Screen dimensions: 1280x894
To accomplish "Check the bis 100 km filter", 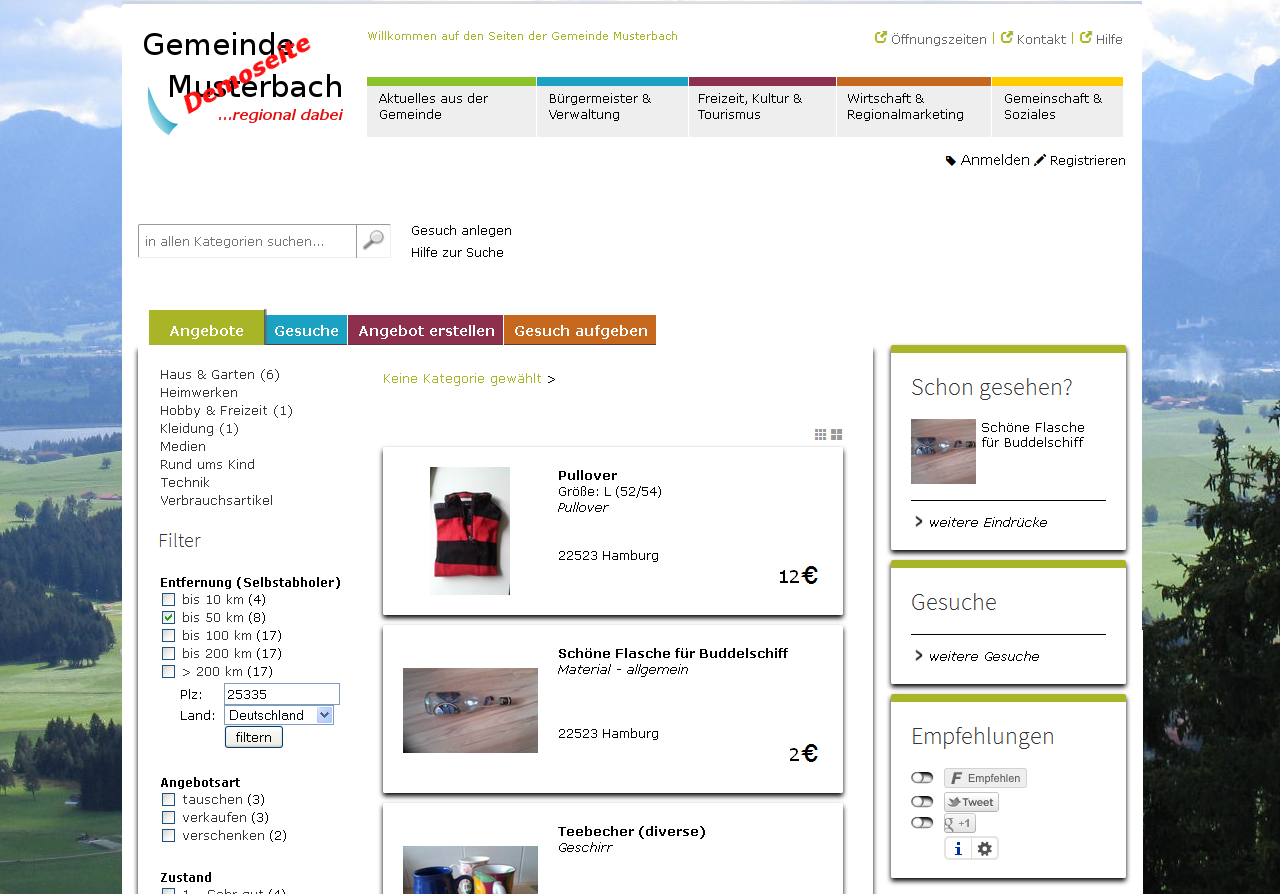I will (168, 636).
